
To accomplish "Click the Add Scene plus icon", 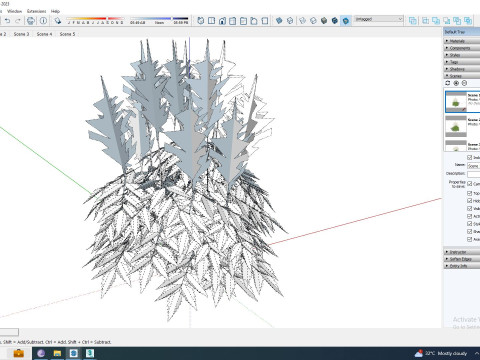I will pos(456,83).
